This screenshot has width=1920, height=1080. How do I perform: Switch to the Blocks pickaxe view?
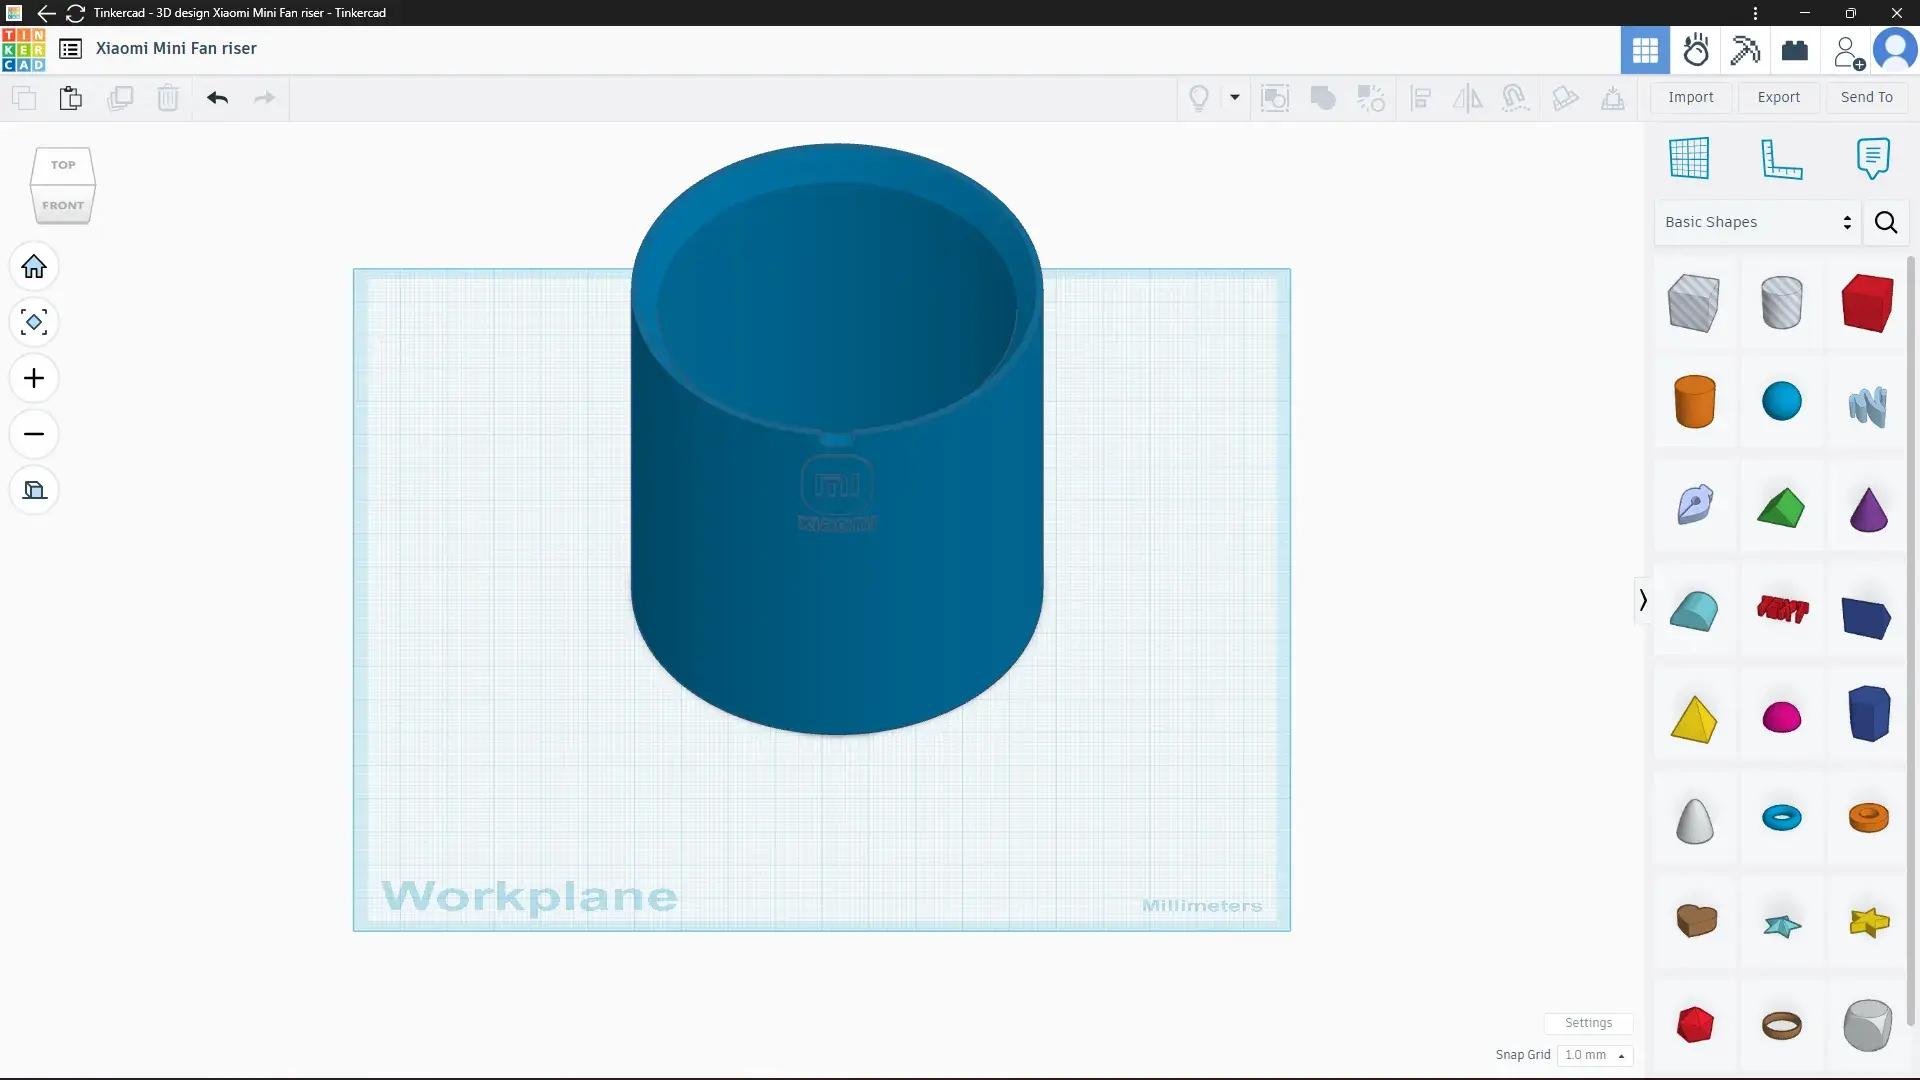(x=1745, y=50)
